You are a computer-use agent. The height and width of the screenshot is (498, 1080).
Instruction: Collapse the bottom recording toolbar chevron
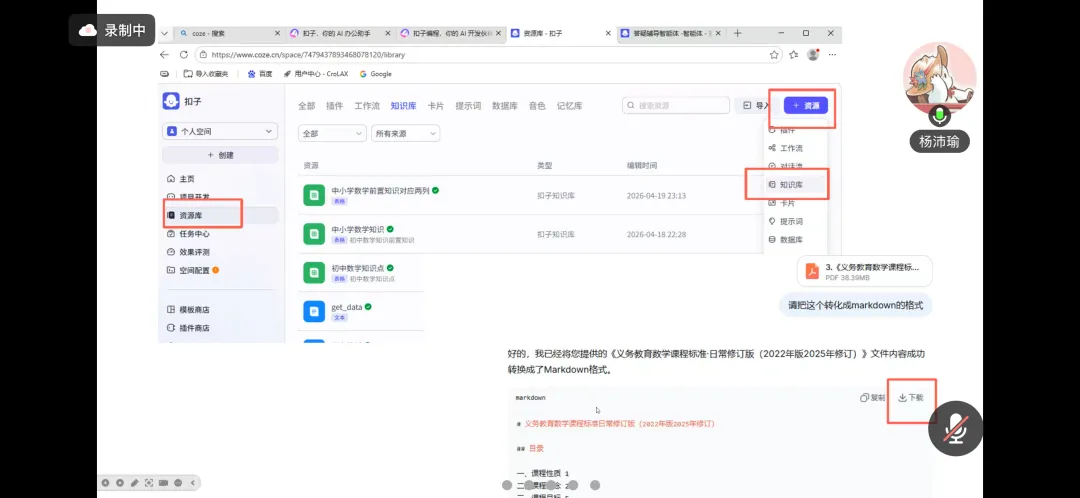click(x=193, y=483)
